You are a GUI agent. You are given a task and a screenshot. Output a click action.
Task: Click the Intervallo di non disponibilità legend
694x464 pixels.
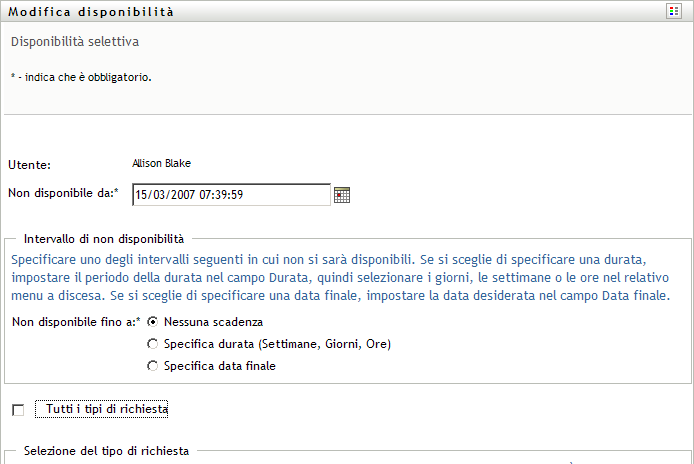pyautogui.click(x=104, y=239)
